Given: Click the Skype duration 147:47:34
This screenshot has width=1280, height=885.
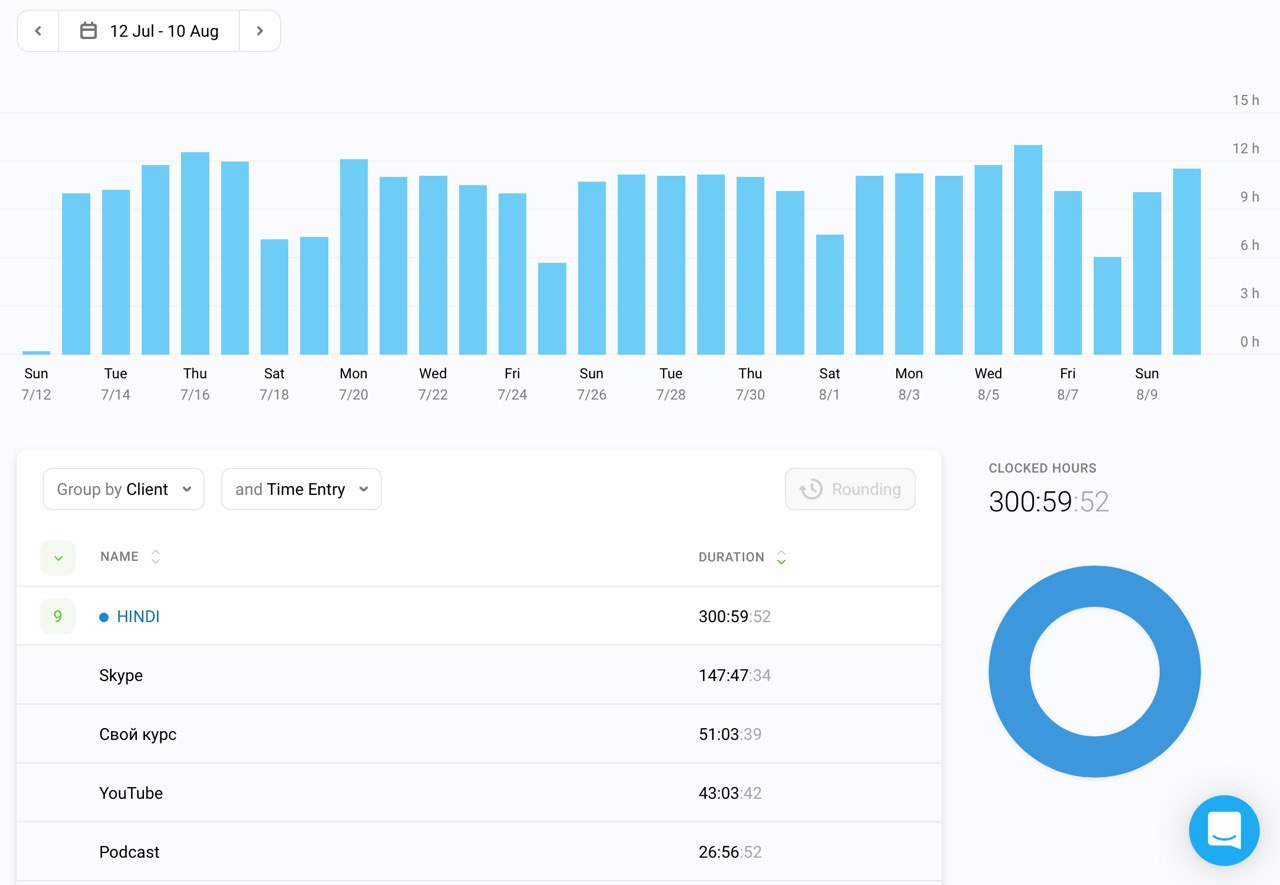Looking at the screenshot, I should tap(735, 675).
